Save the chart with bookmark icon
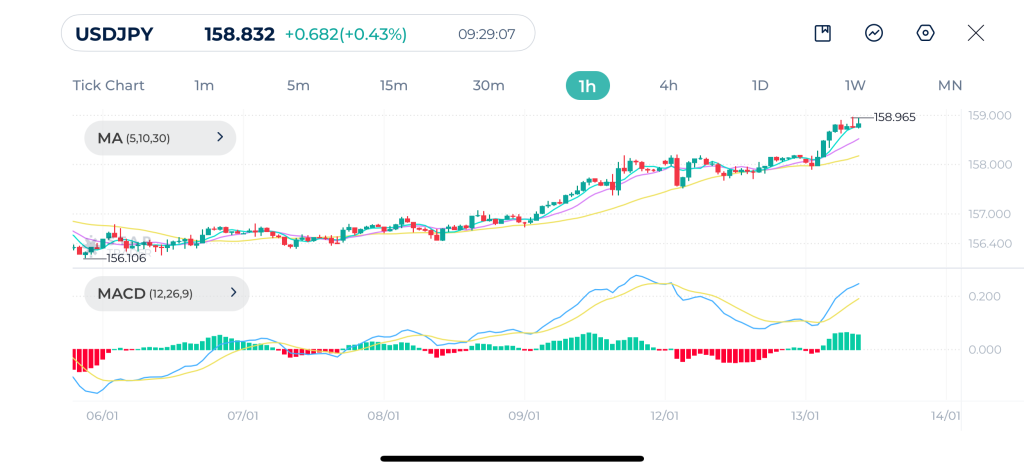 [x=823, y=33]
